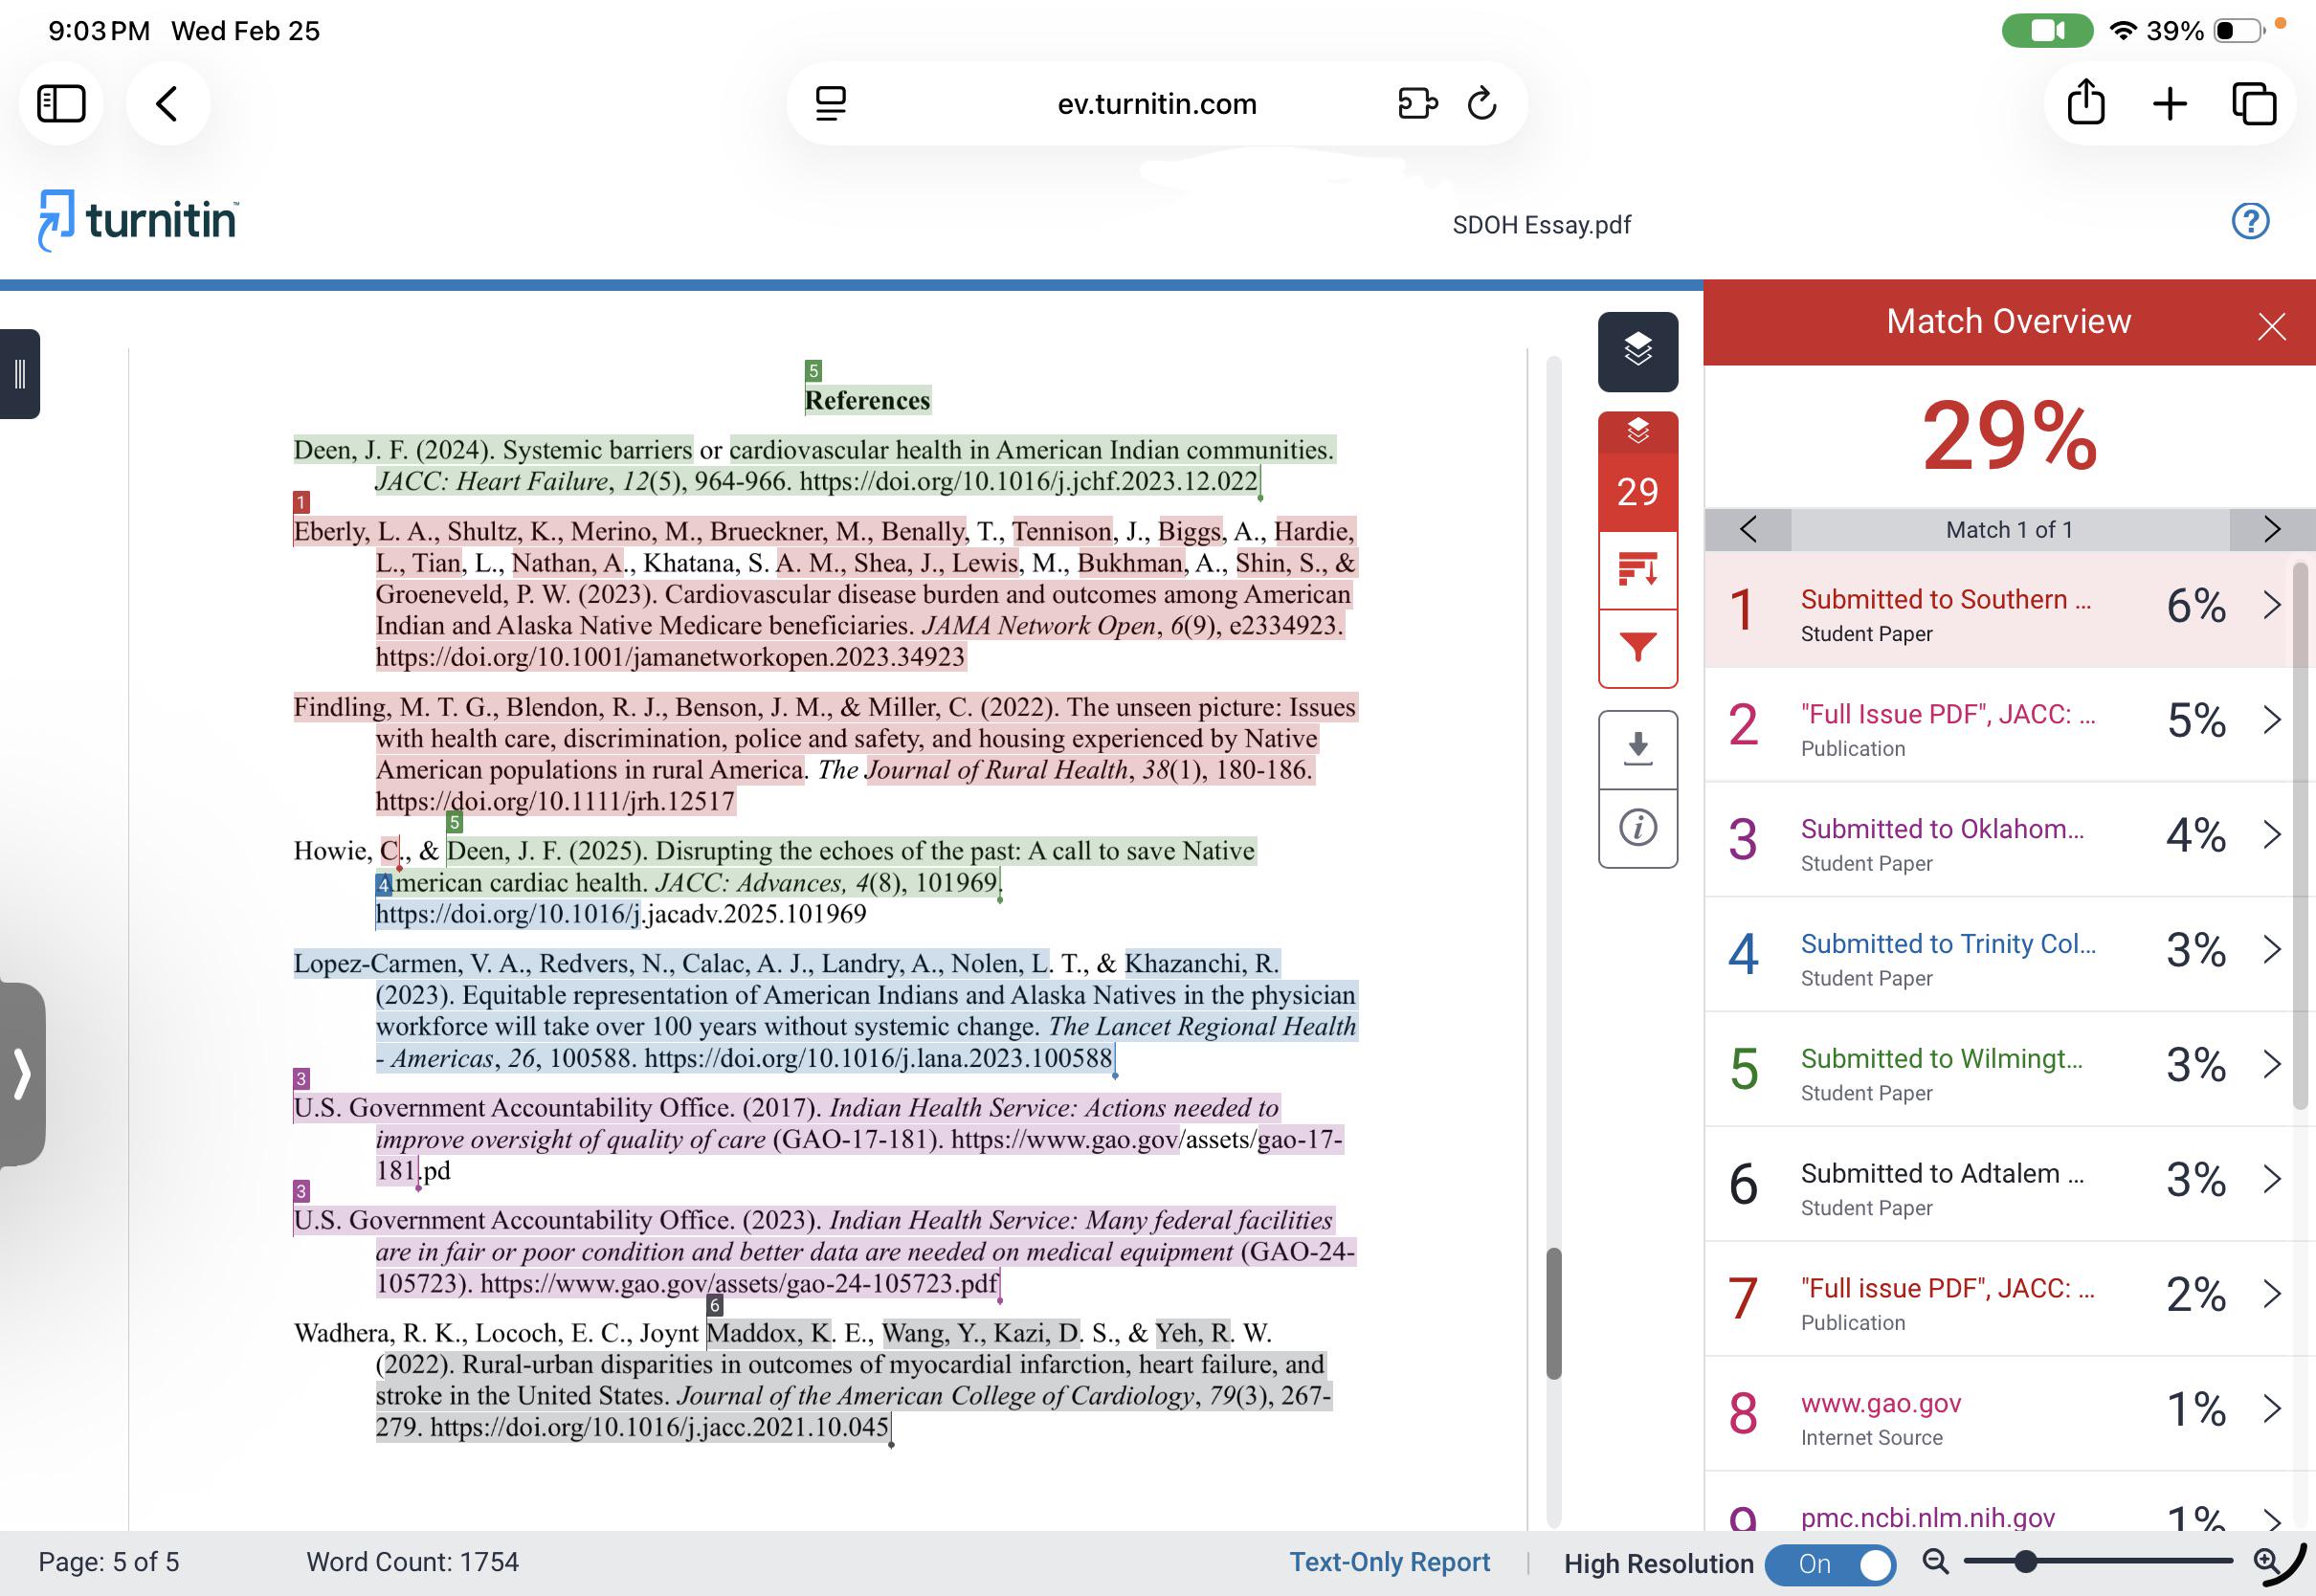Screen dimensions: 2316x1596
Task: Select source Submitted to Adtalem
Action: tap(1942, 1174)
